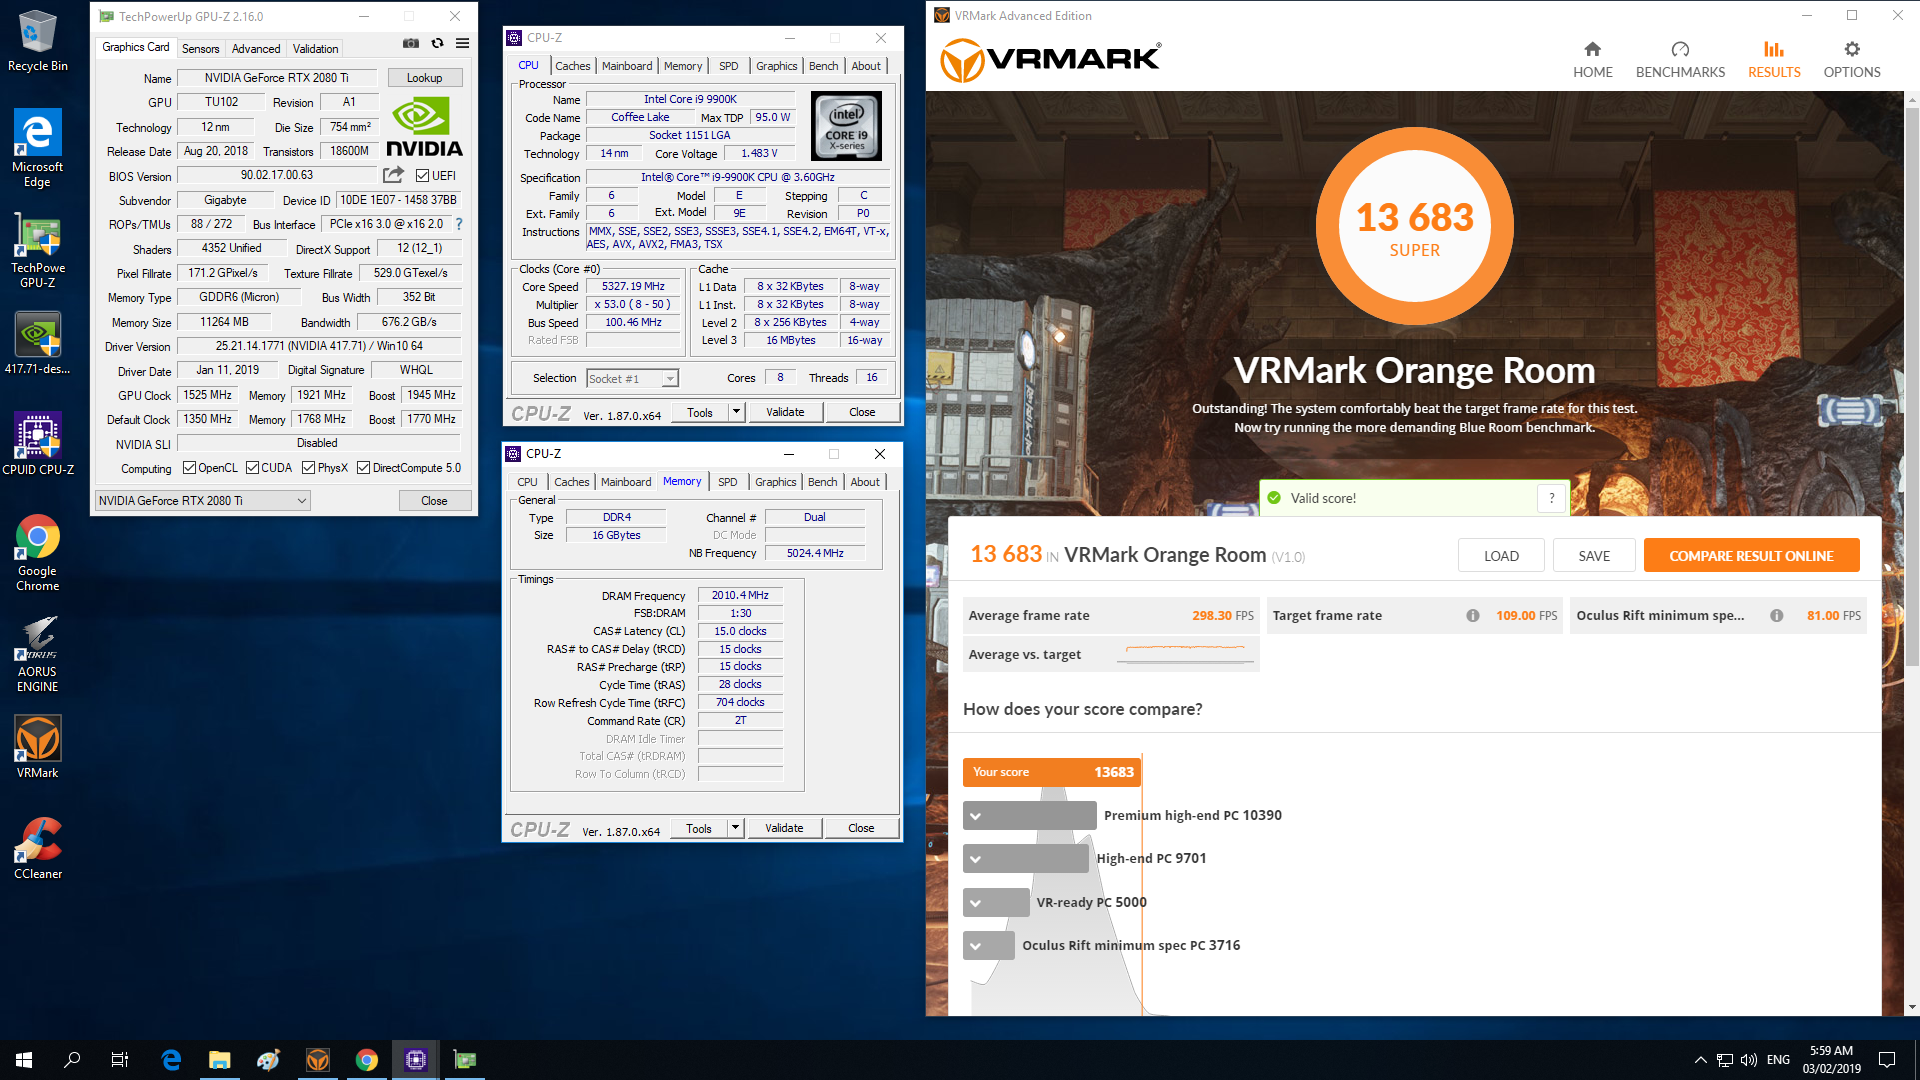Viewport: 1920px width, 1080px height.
Task: Click the LOAD button in VRMark
Action: click(1501, 556)
